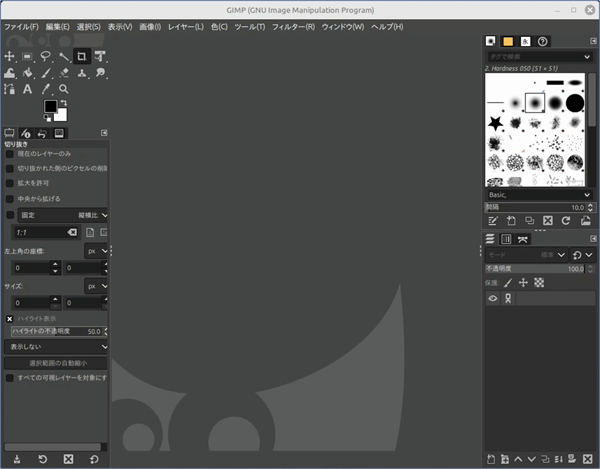Refresh the brushes list
This screenshot has width=600, height=469.
pyautogui.click(x=566, y=221)
